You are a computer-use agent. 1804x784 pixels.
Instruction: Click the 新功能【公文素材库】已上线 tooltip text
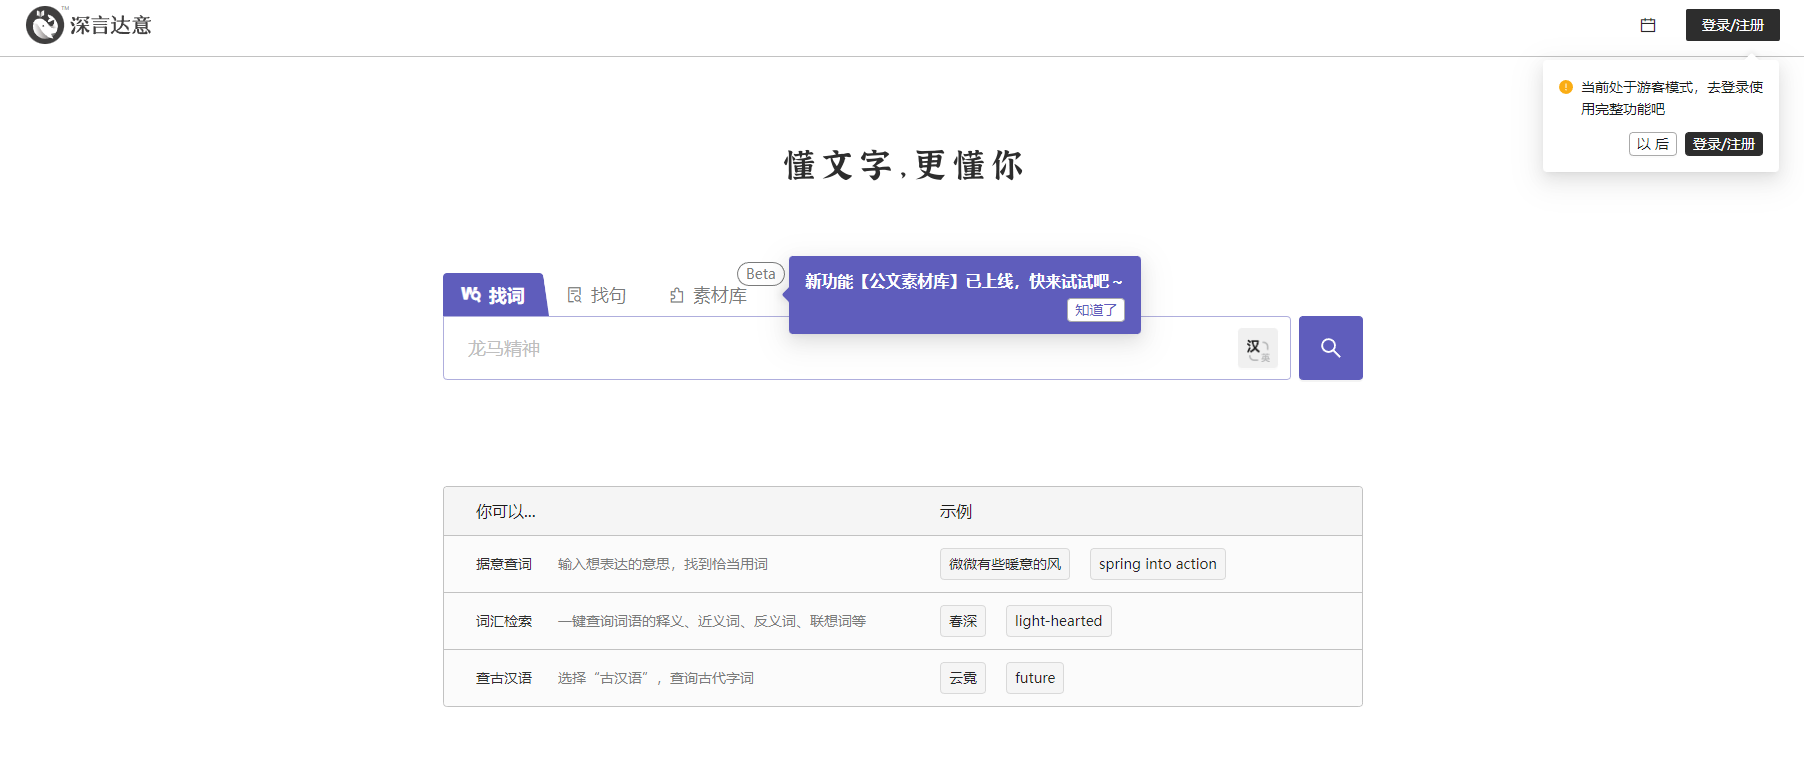pos(964,282)
